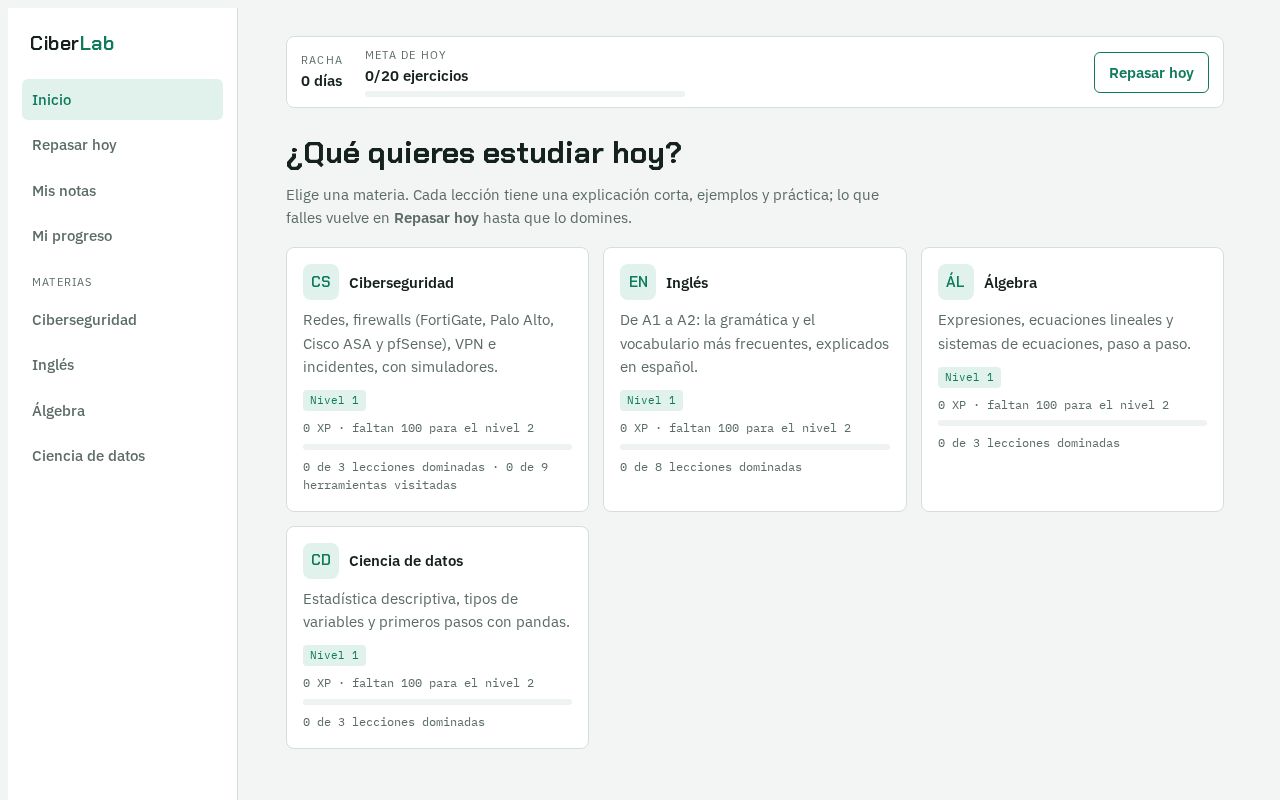The image size is (1280, 800).
Task: Select Inicio in the sidebar
Action: point(122,100)
